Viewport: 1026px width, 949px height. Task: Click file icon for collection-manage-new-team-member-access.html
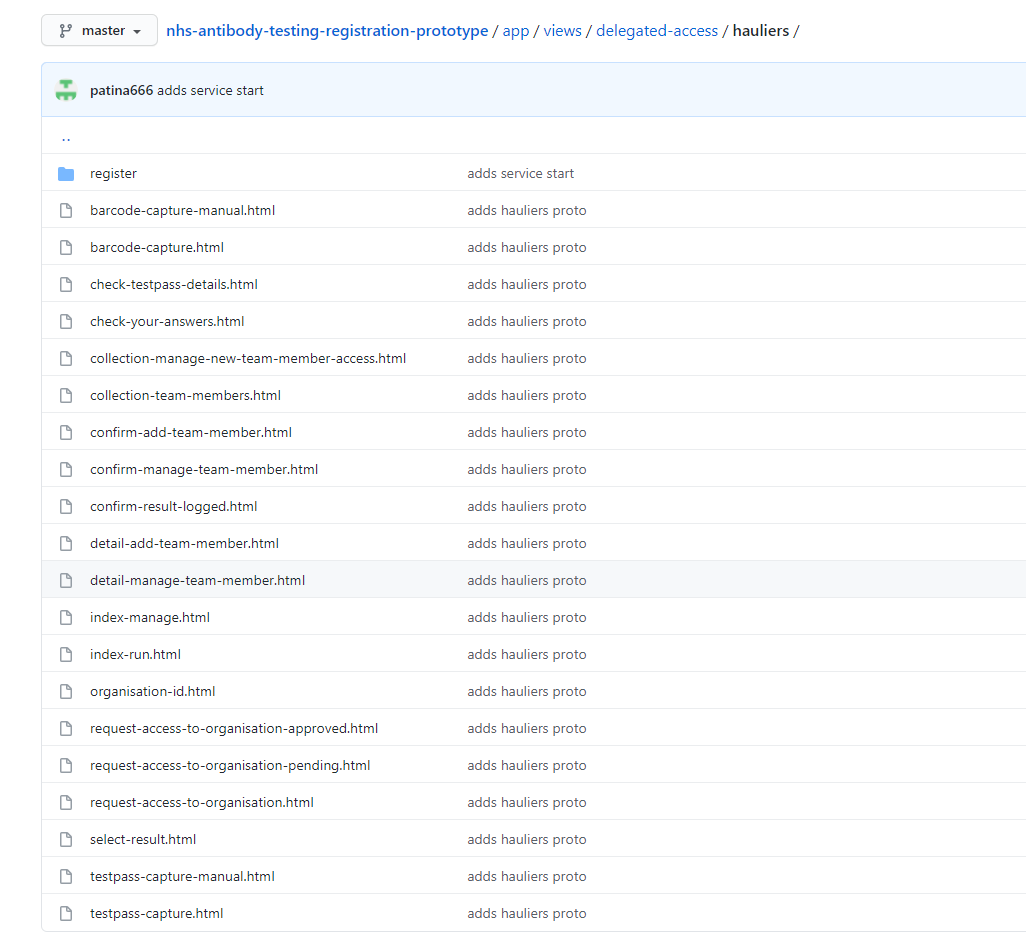pyautogui.click(x=66, y=358)
